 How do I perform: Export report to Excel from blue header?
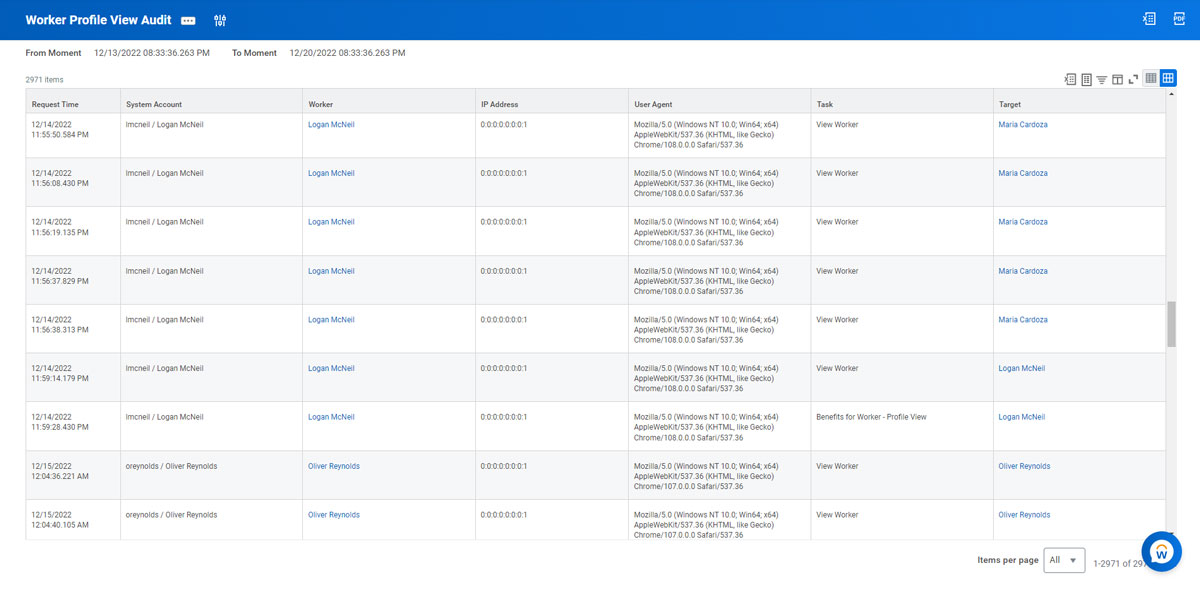tap(1149, 19)
